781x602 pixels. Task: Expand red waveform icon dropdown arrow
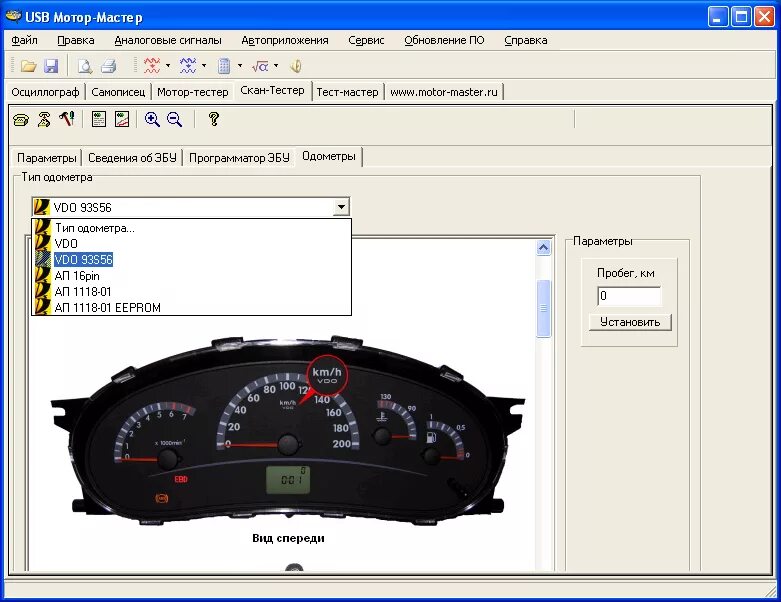(x=168, y=66)
